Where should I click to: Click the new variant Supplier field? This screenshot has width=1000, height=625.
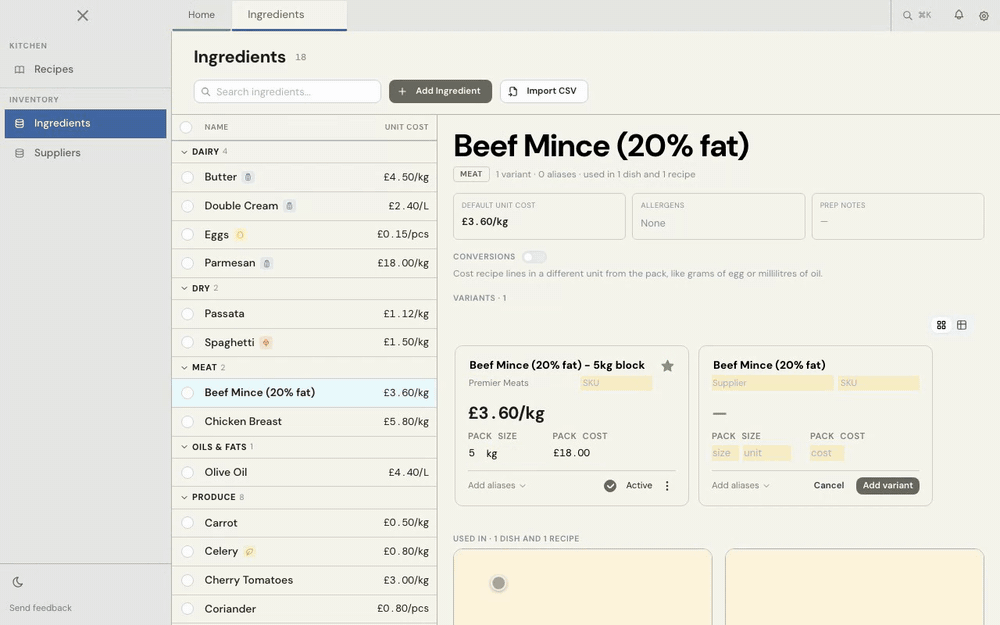772,383
